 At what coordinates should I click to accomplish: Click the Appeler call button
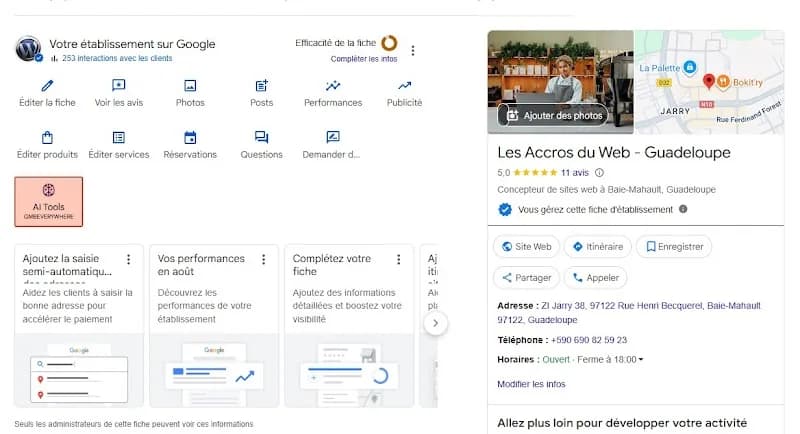click(595, 278)
